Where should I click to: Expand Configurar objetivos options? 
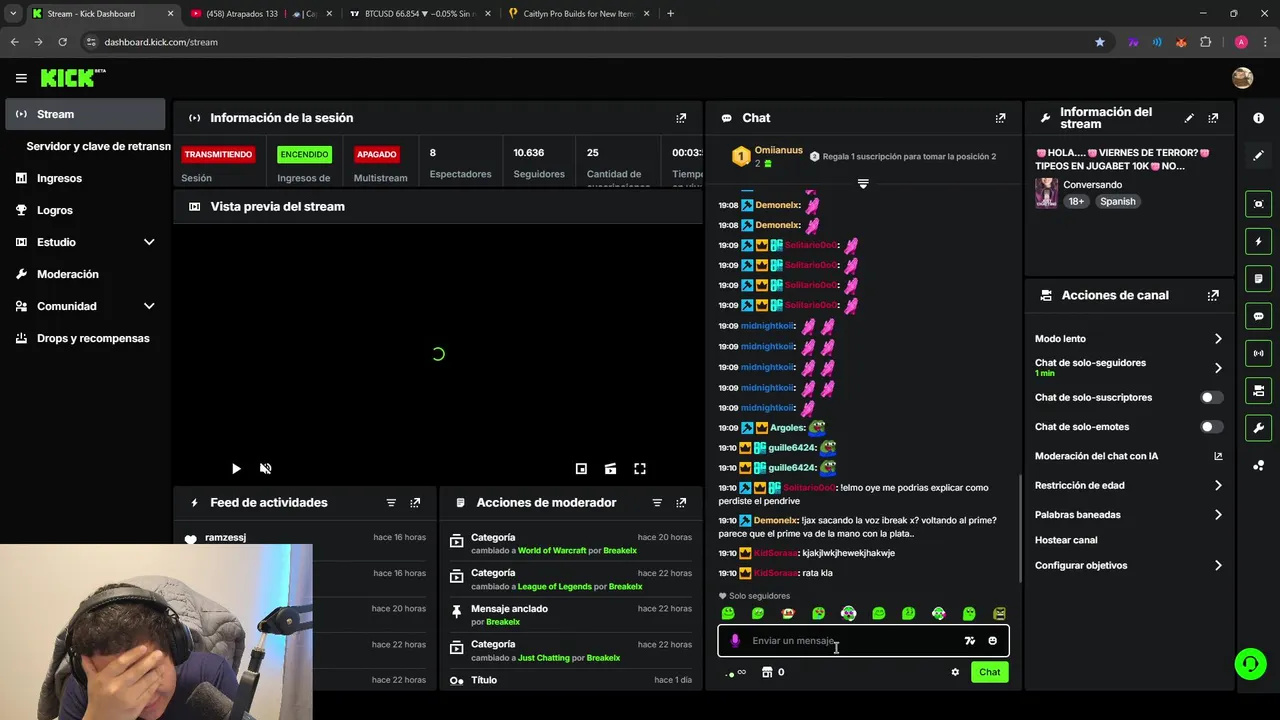pos(1218,566)
